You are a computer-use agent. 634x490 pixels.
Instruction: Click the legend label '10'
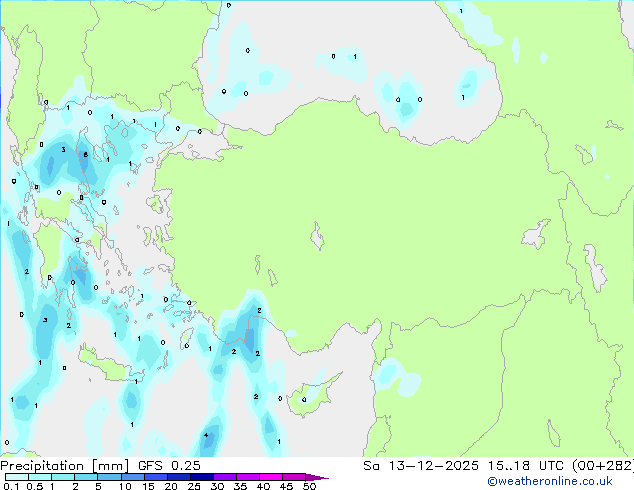[125, 486]
